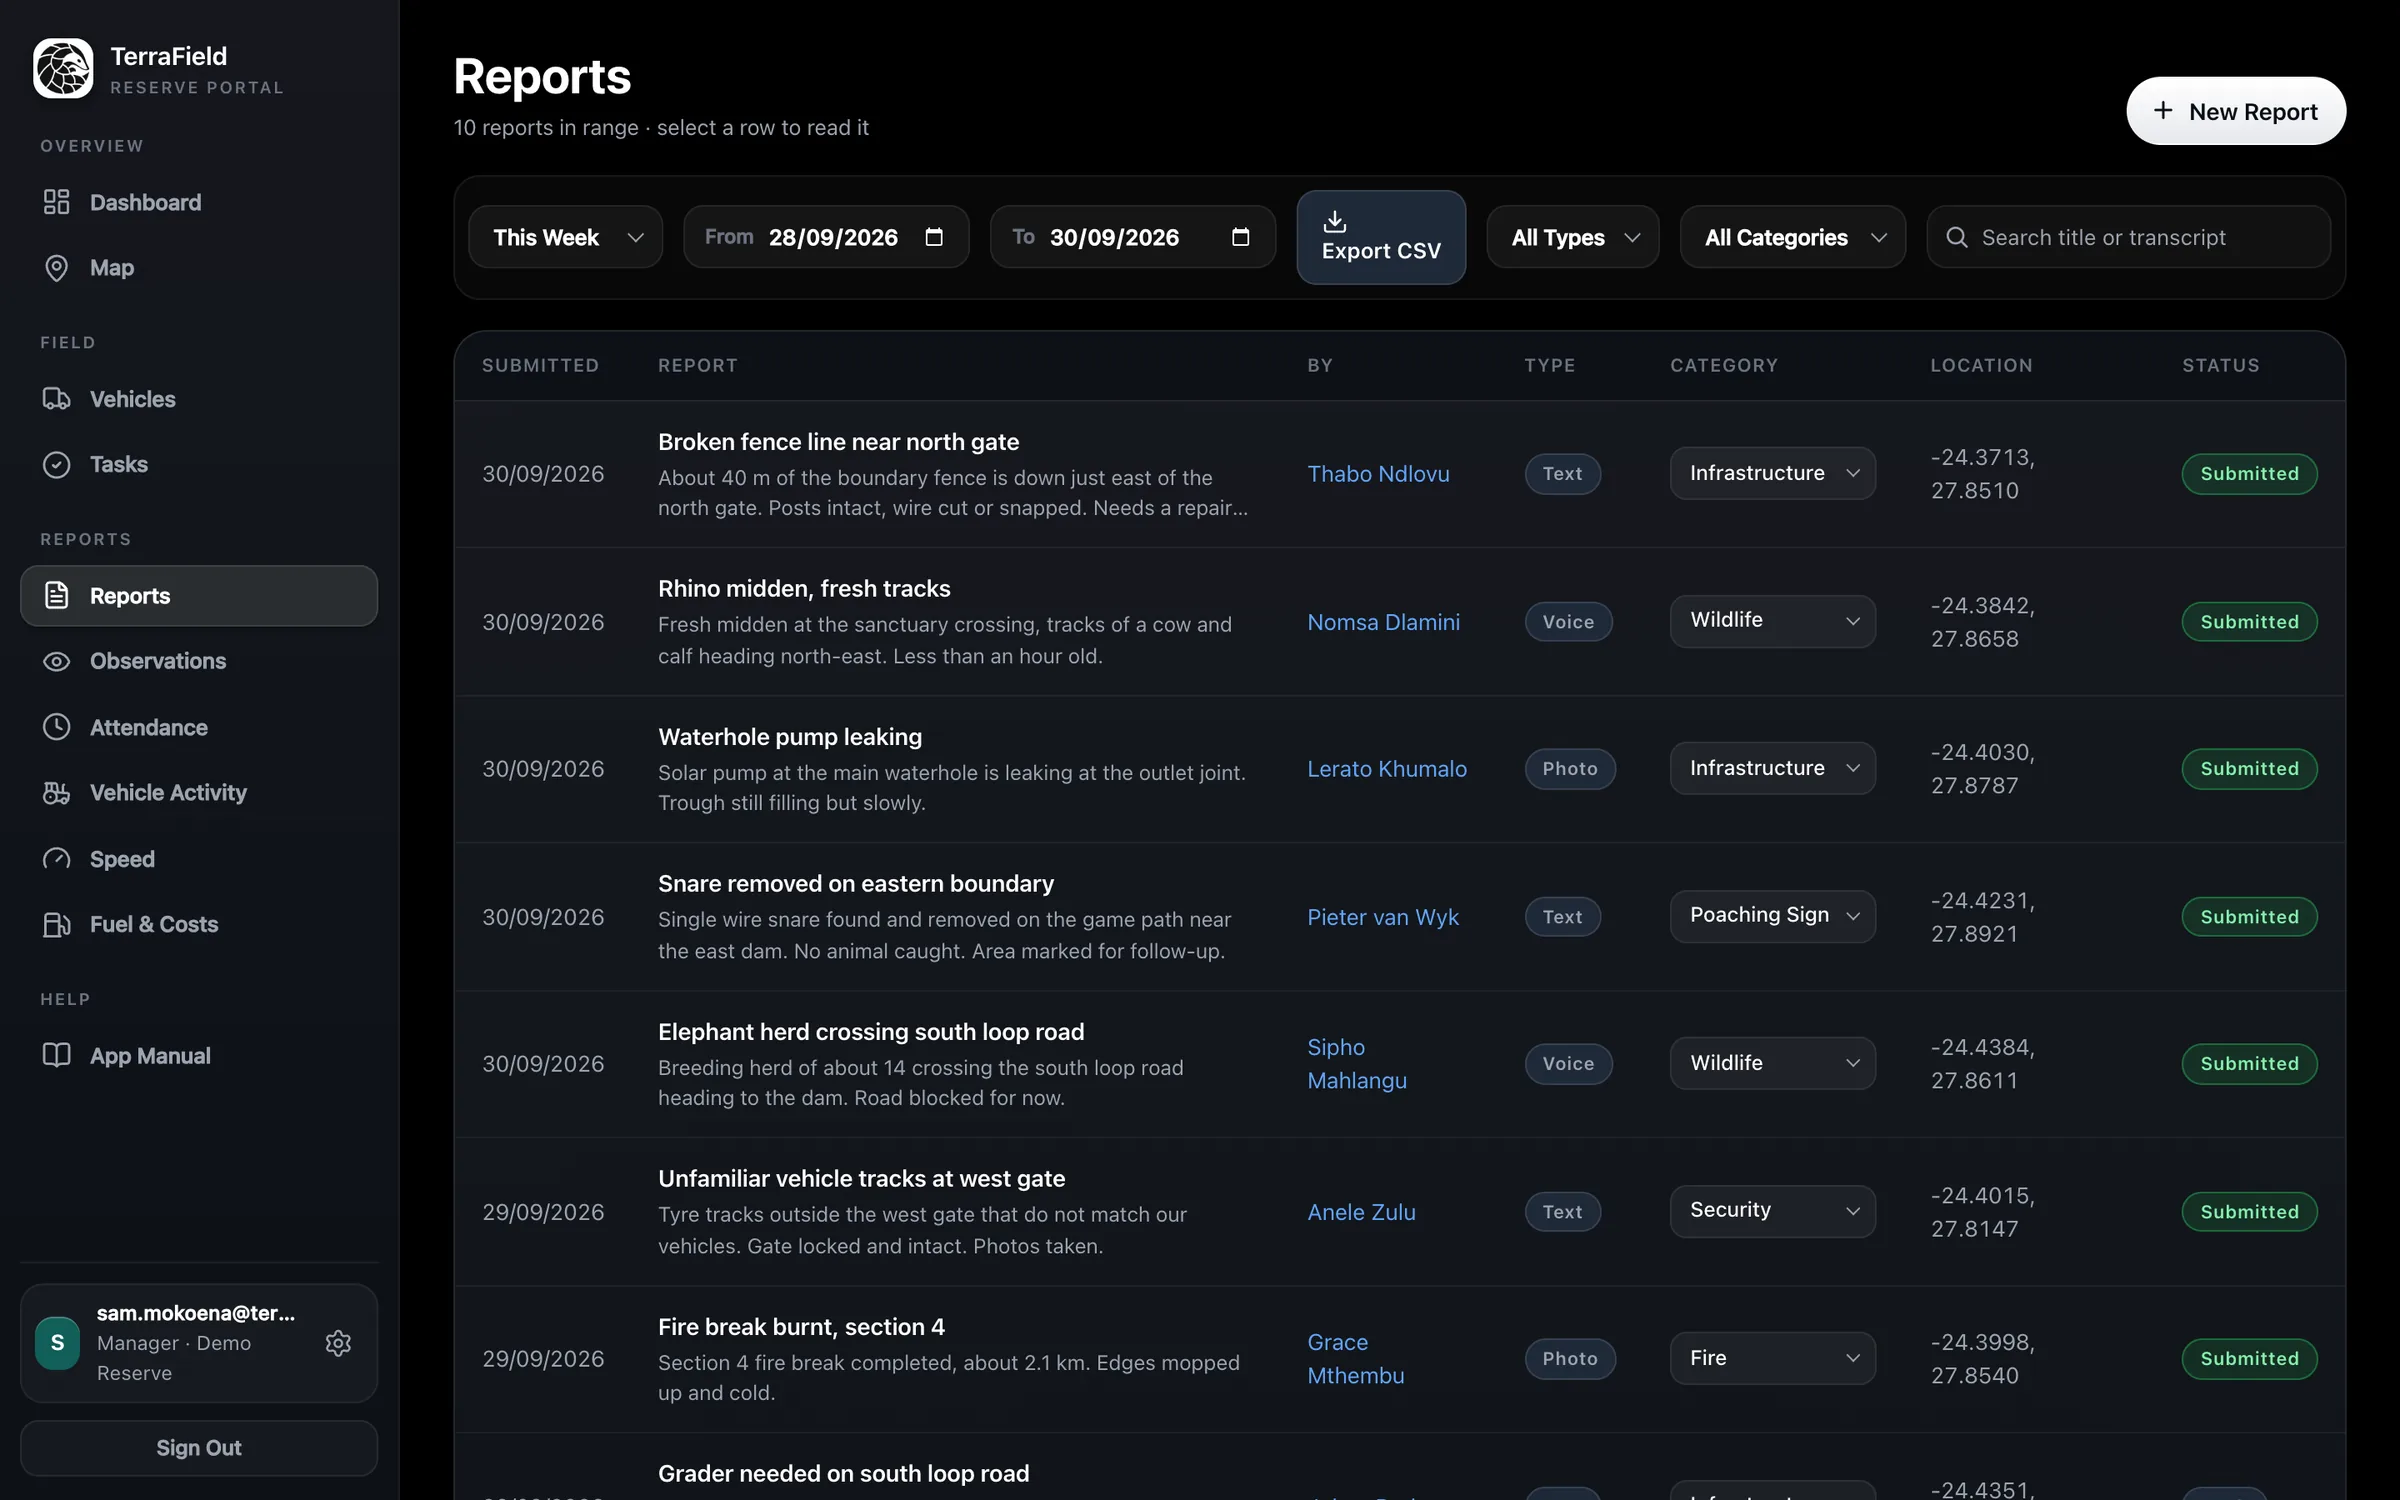Image resolution: width=2400 pixels, height=1500 pixels.
Task: Open Vehicle Activity page
Action: pos(199,793)
